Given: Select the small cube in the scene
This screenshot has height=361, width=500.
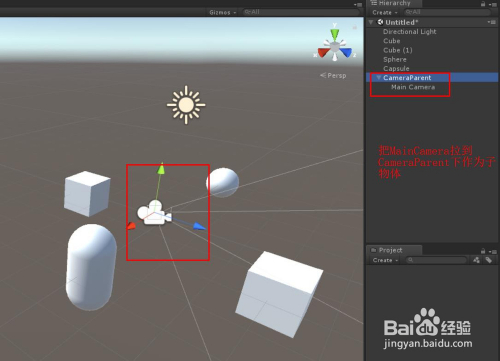Looking at the screenshot, I should (87, 193).
